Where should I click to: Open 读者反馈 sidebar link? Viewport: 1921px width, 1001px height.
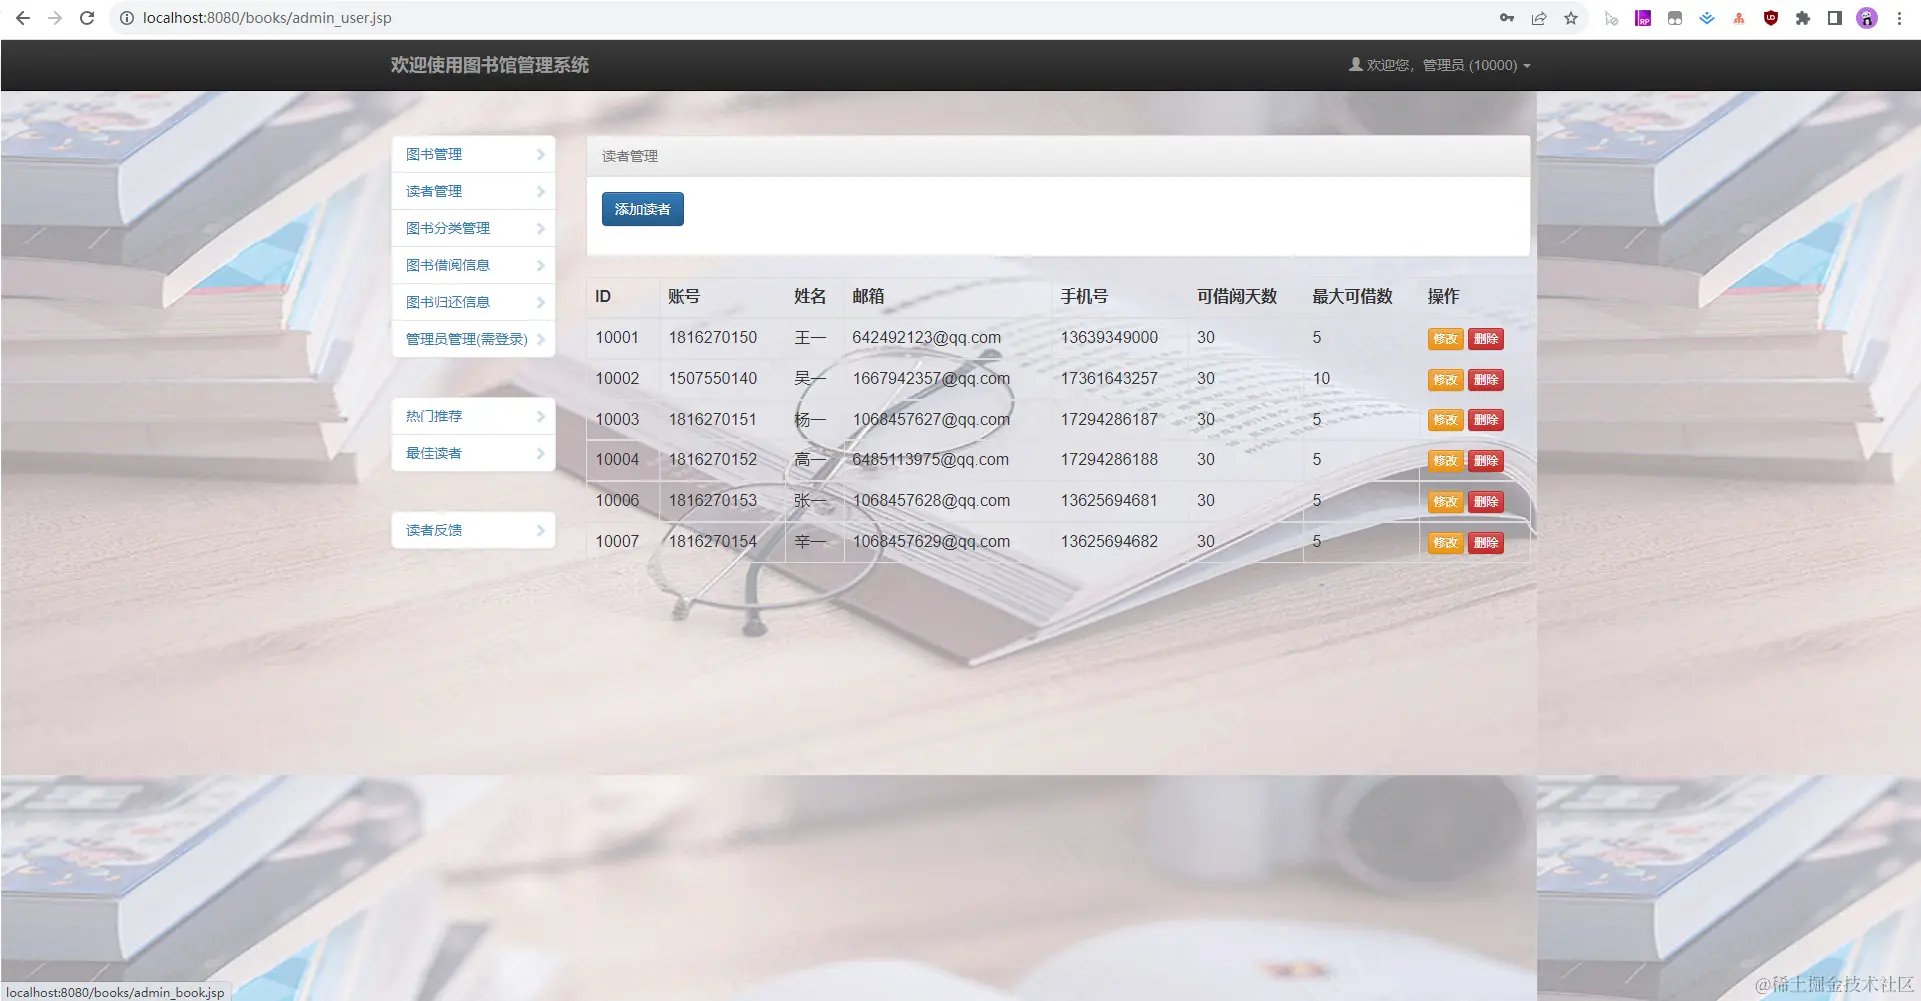coord(473,530)
